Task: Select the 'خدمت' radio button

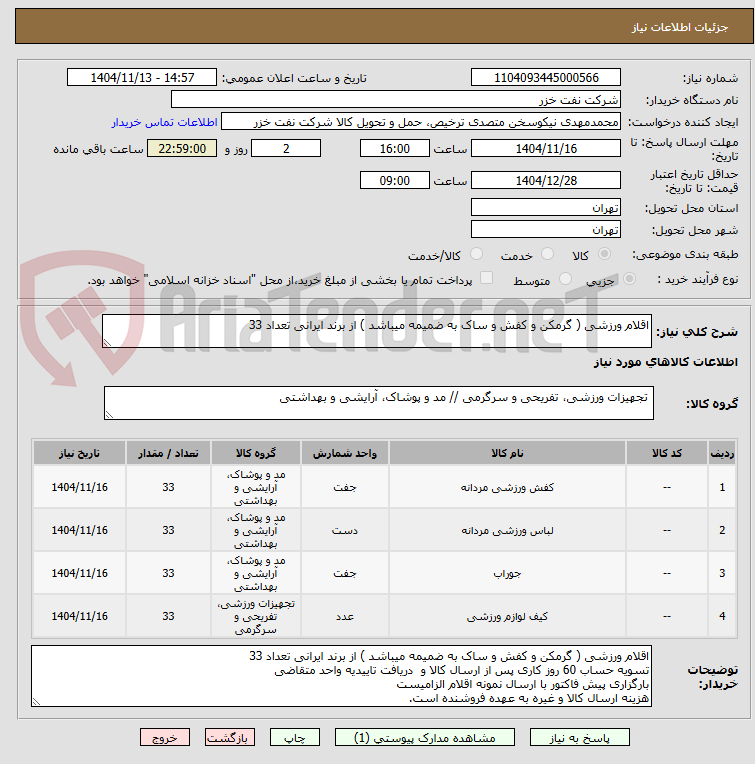Action: click(x=547, y=254)
